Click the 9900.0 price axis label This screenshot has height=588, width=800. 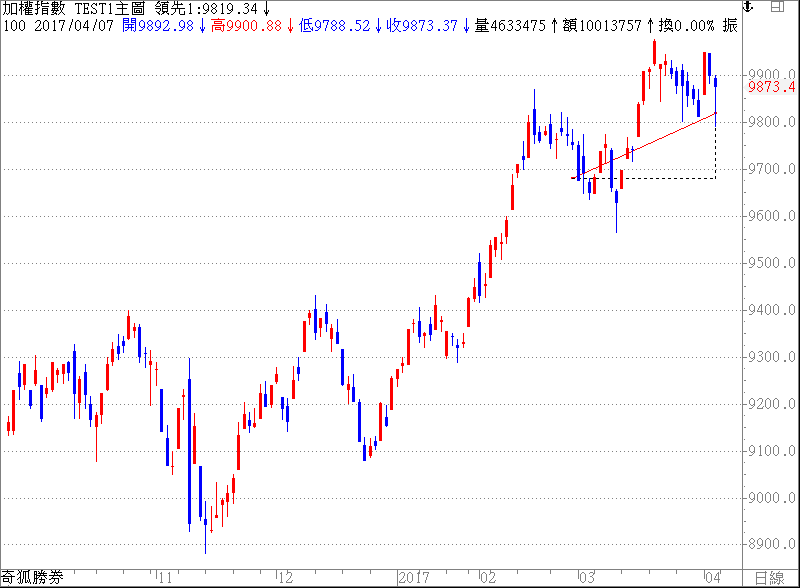point(771,75)
